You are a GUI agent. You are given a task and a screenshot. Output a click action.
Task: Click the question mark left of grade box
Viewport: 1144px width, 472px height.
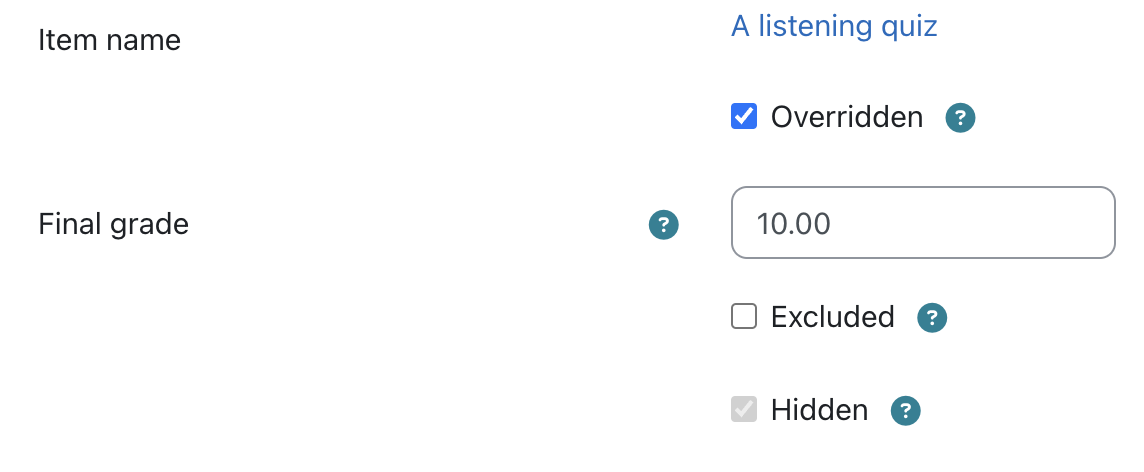tap(663, 225)
